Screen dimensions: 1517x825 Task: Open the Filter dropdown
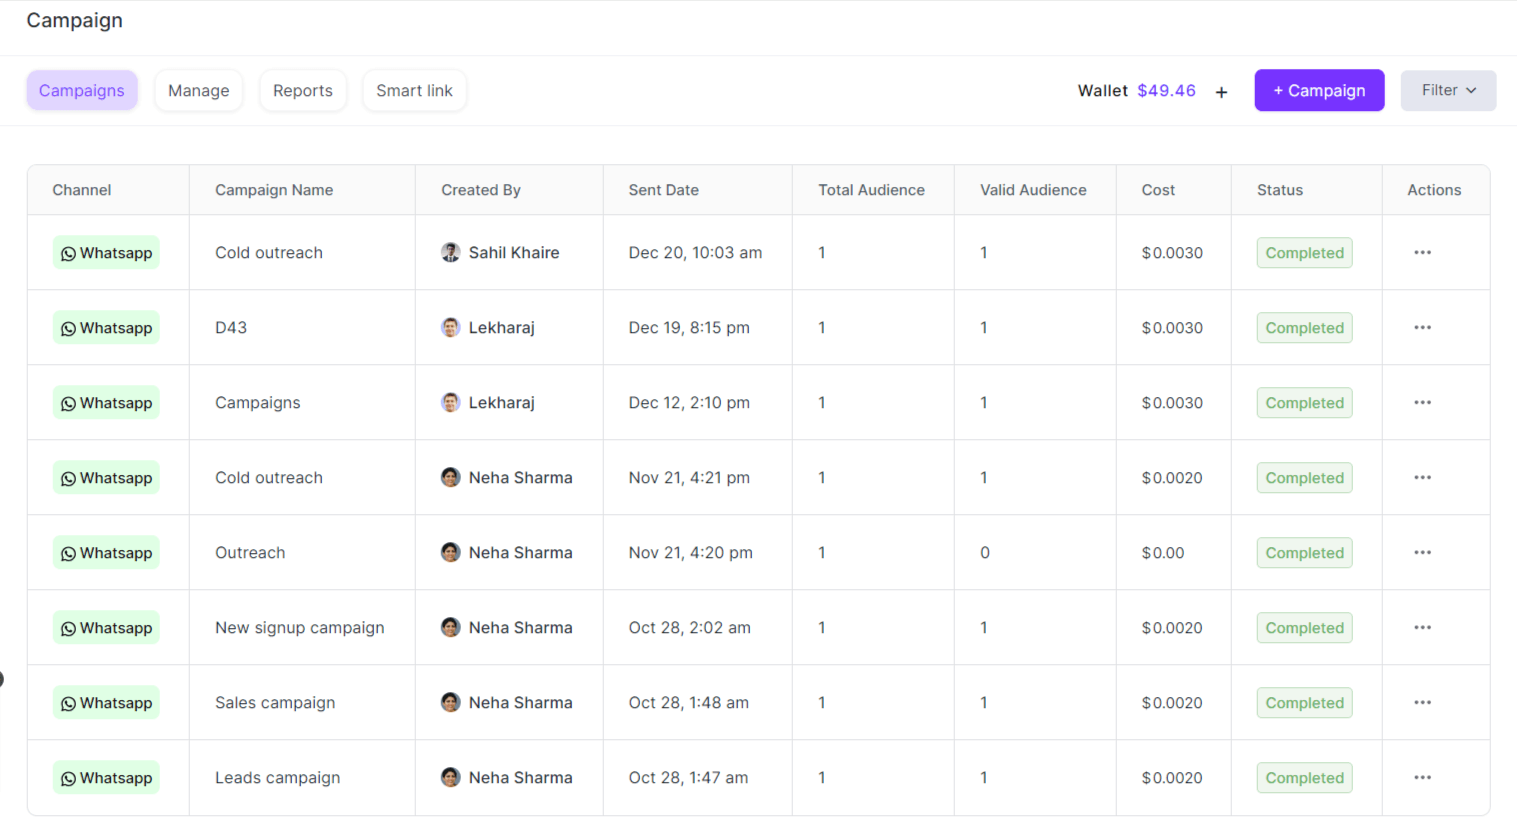(x=1447, y=90)
